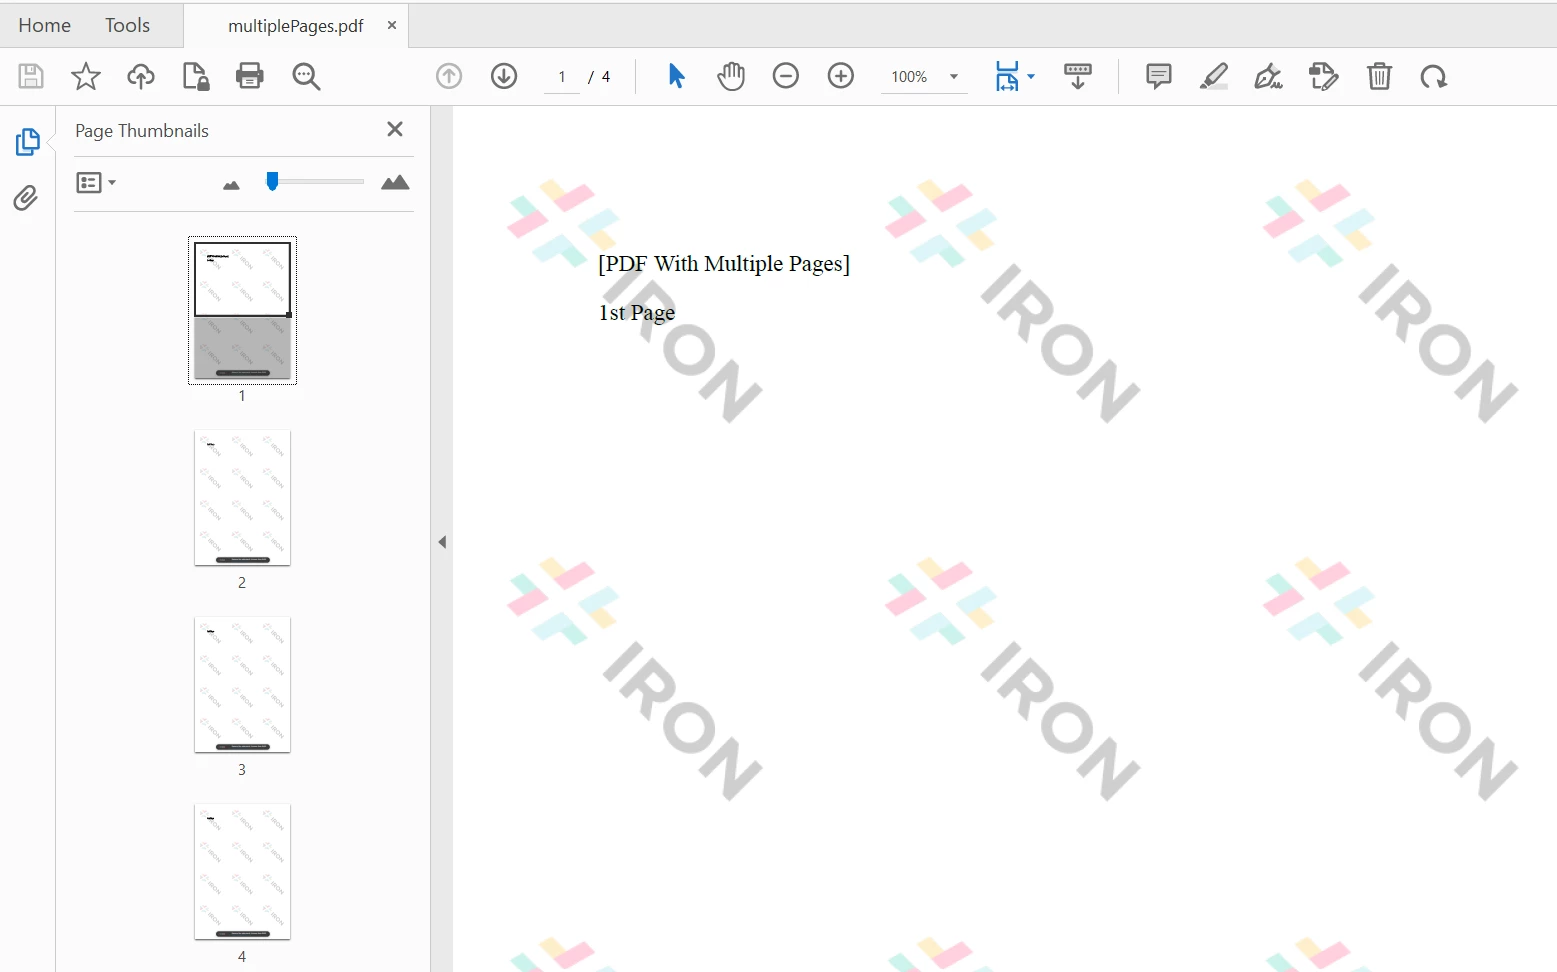Zoom in with the plus icon
Screen dimensions: 1557x972
841,76
